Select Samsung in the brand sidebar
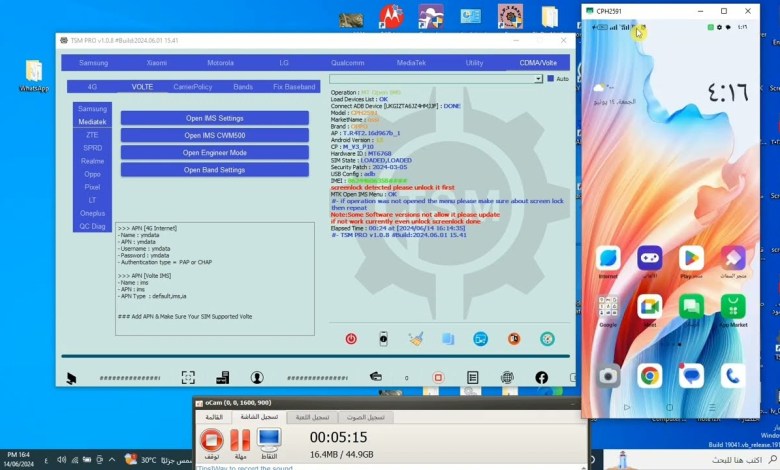 click(x=92, y=109)
